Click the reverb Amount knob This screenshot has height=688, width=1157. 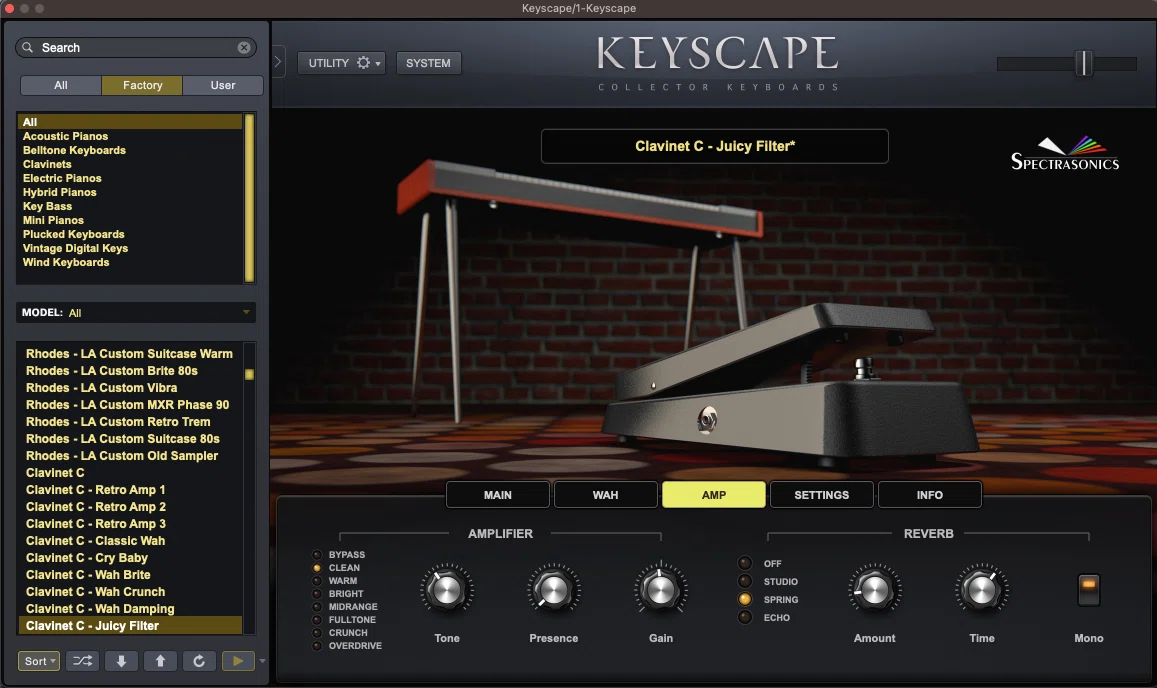[874, 590]
